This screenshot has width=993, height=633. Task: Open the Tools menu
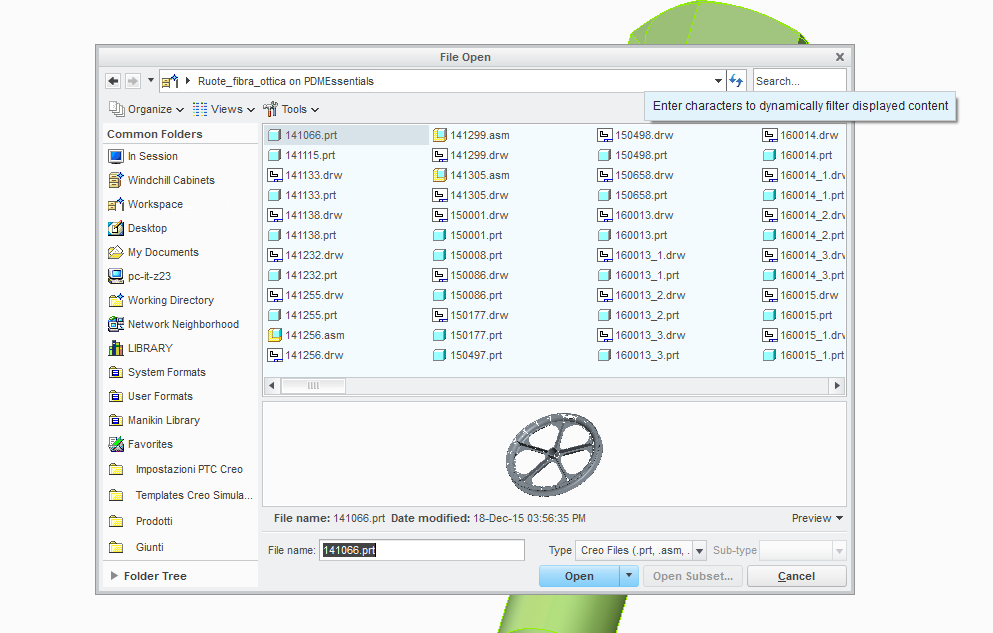[291, 109]
